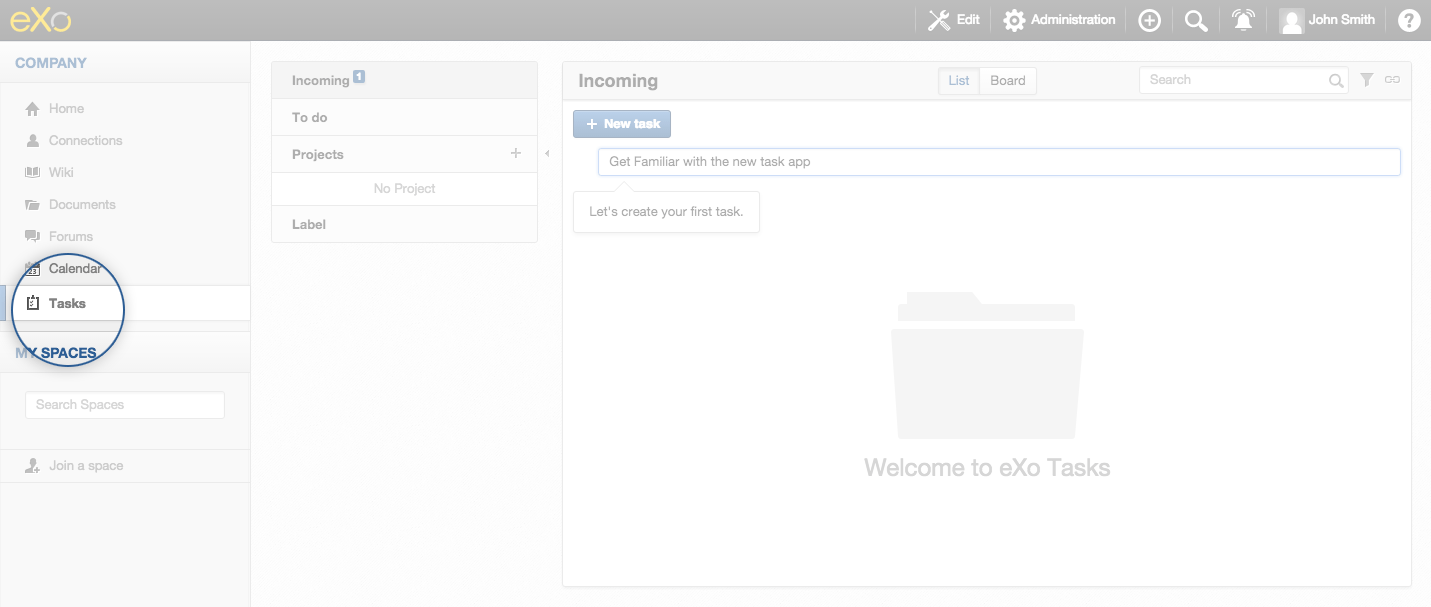
Task: Open the John Smith user menu
Action: click(1342, 20)
